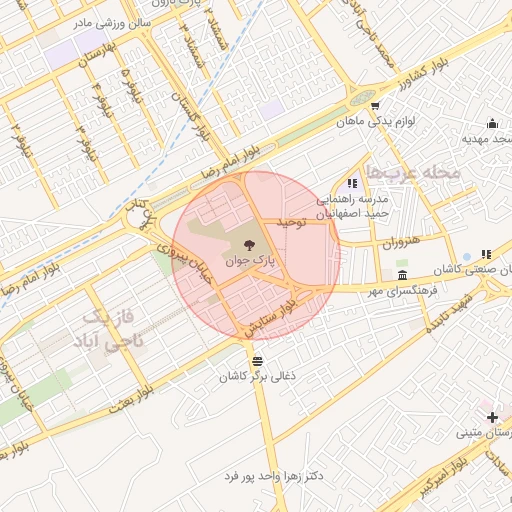
Task: Select the blue dot marker near صنعتی کاشان
Action: pyautogui.click(x=467, y=256)
